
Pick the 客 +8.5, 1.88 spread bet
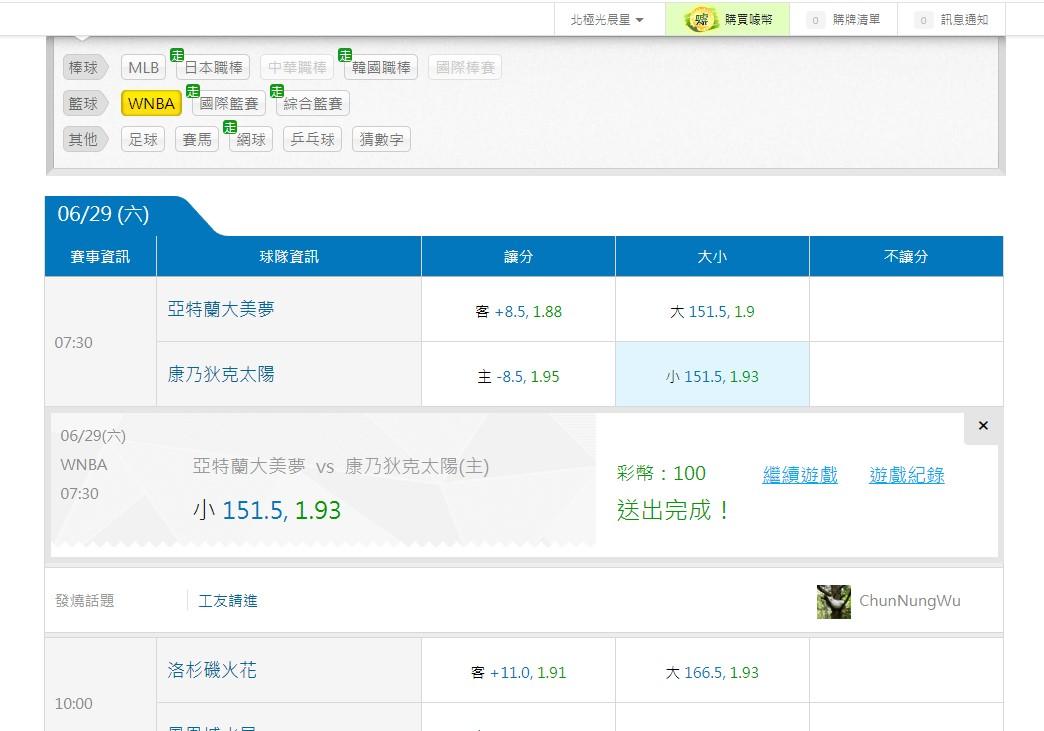coord(519,311)
